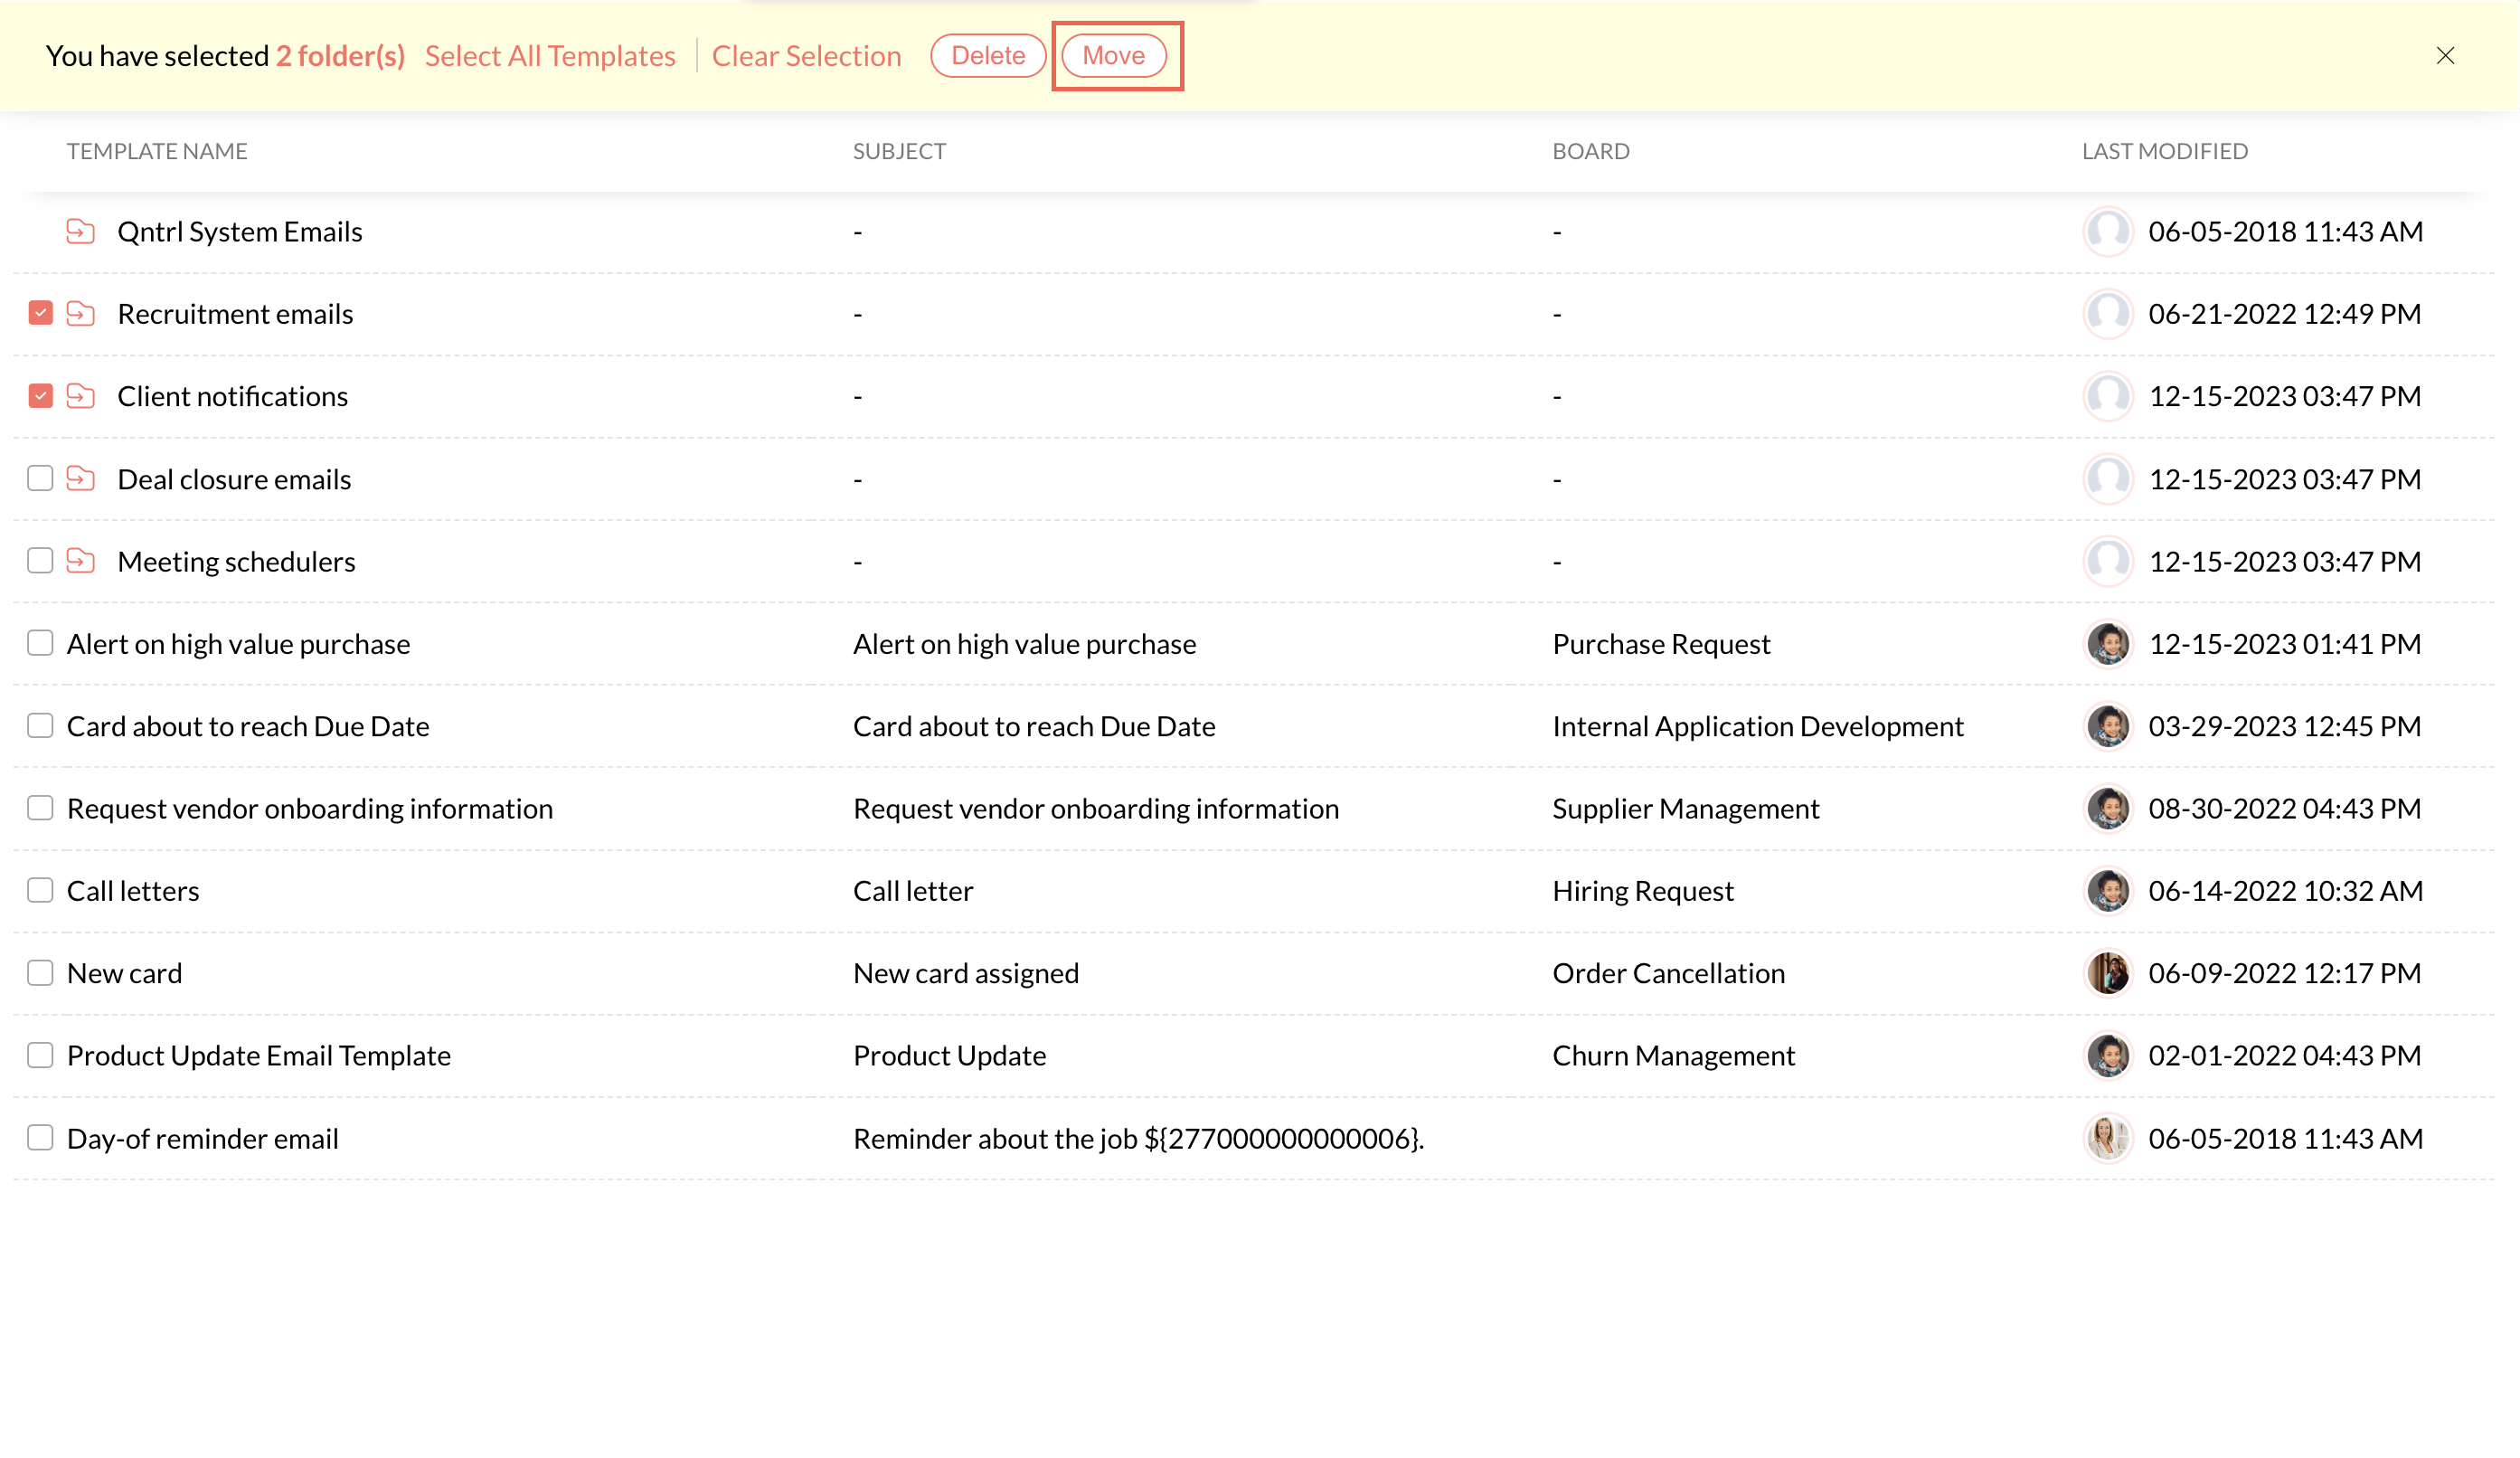
Task: Click the Meeting schedulers folder icon
Action: coord(80,562)
